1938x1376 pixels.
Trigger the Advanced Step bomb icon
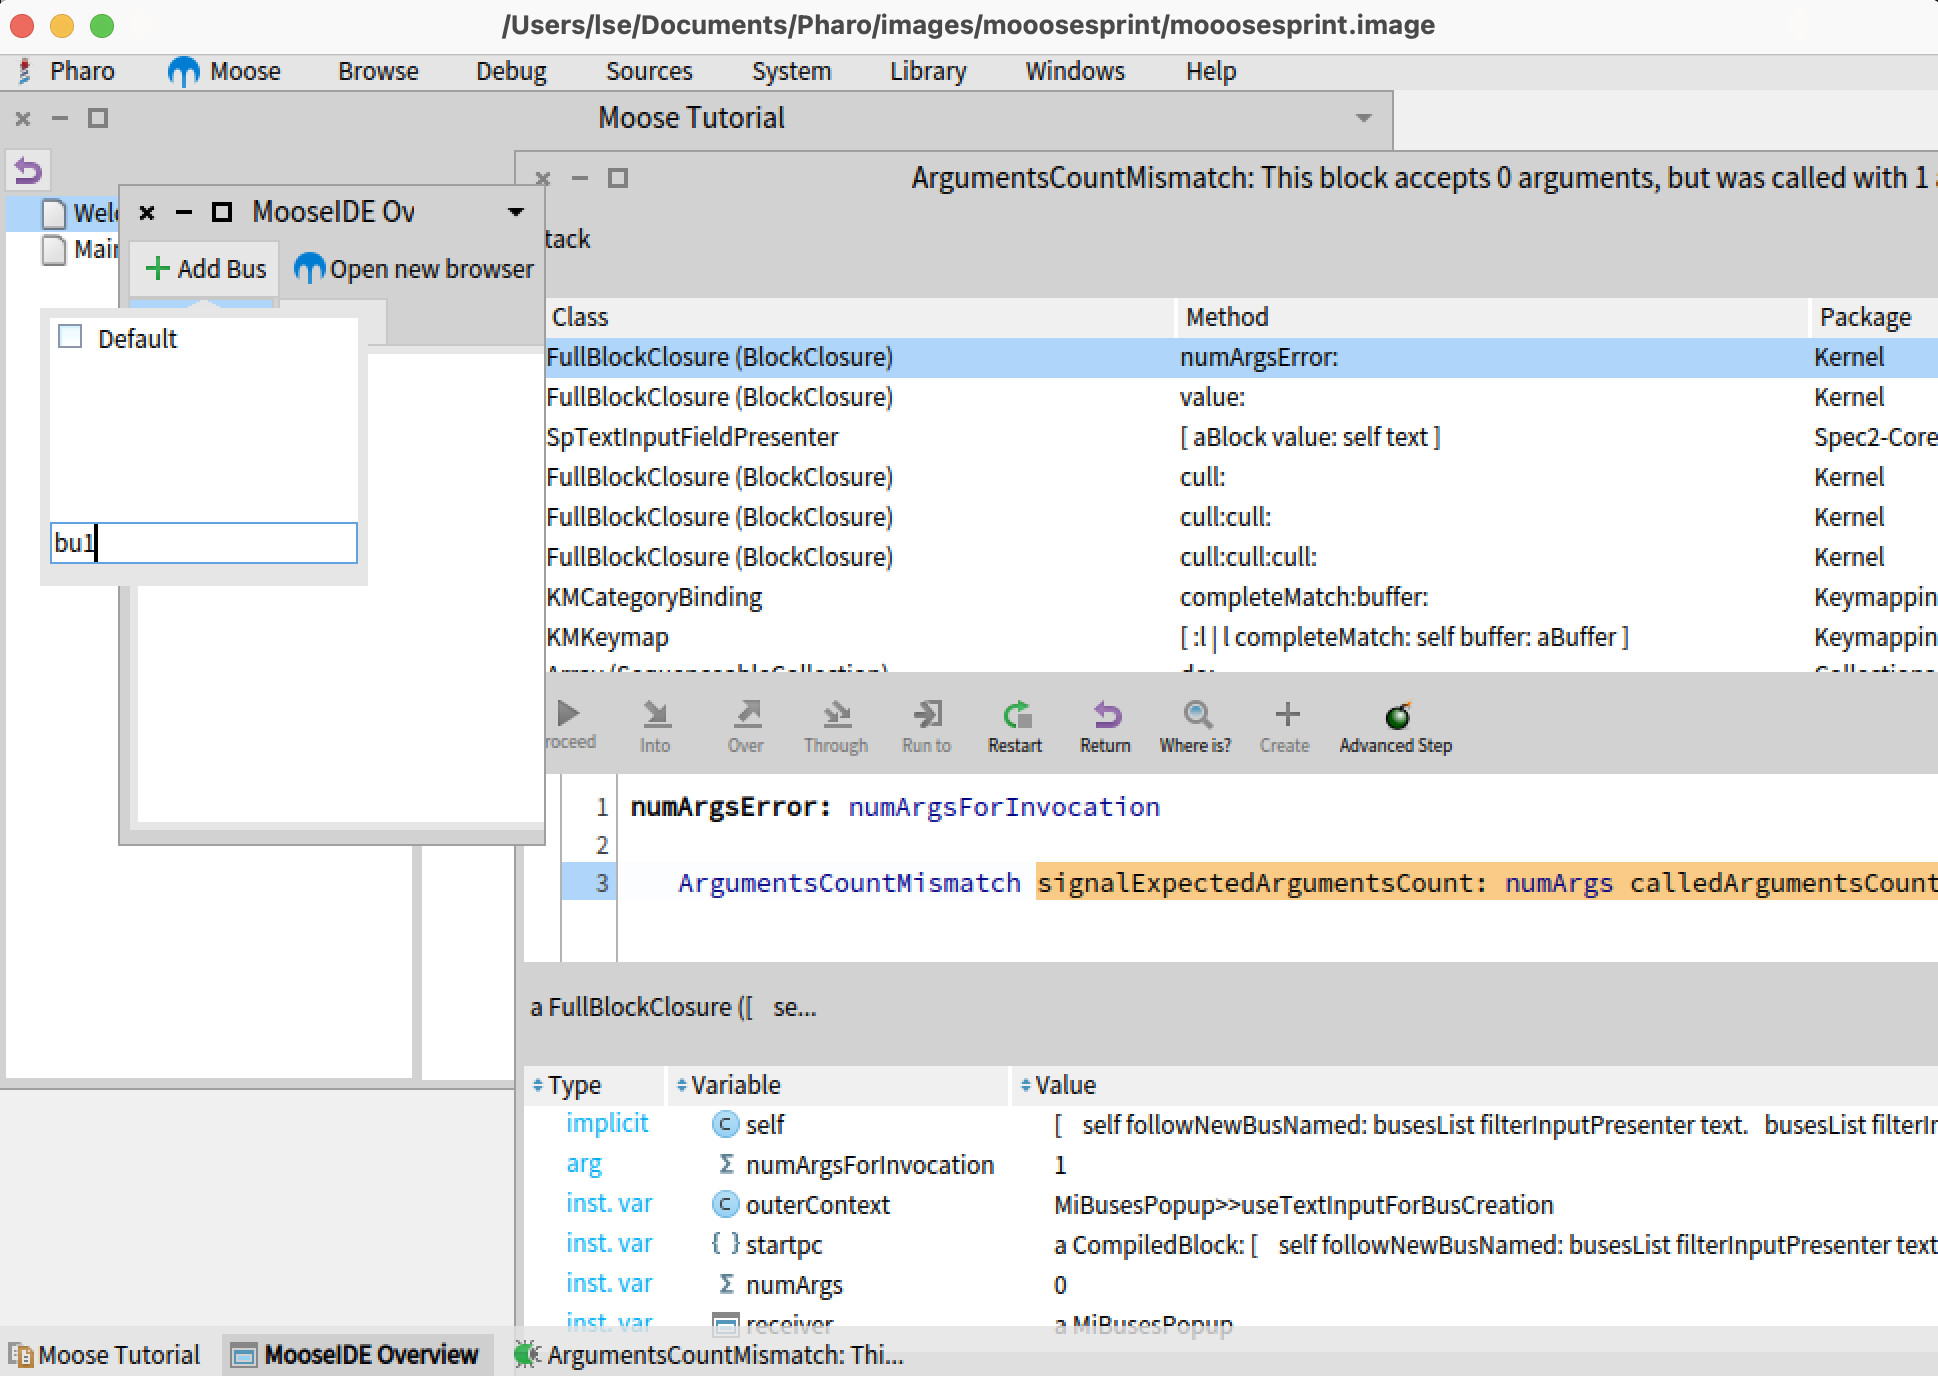pos(1395,720)
